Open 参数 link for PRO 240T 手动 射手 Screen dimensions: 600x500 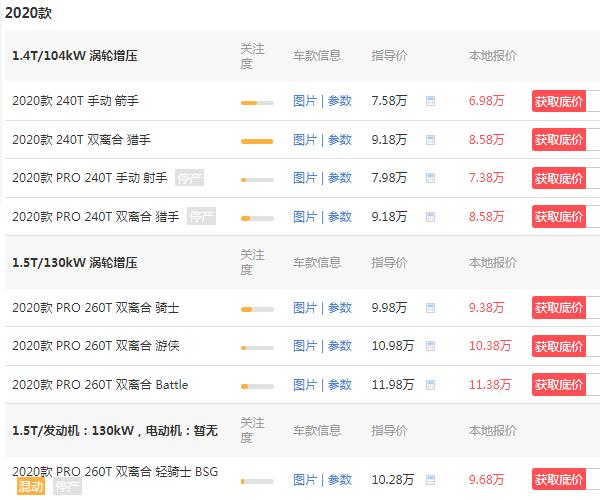tap(339, 178)
